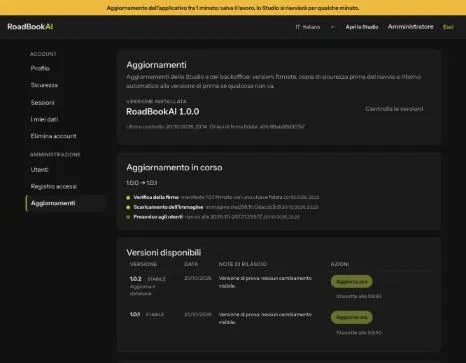Log out with Esci
466x363 pixels.
pyautogui.click(x=448, y=27)
